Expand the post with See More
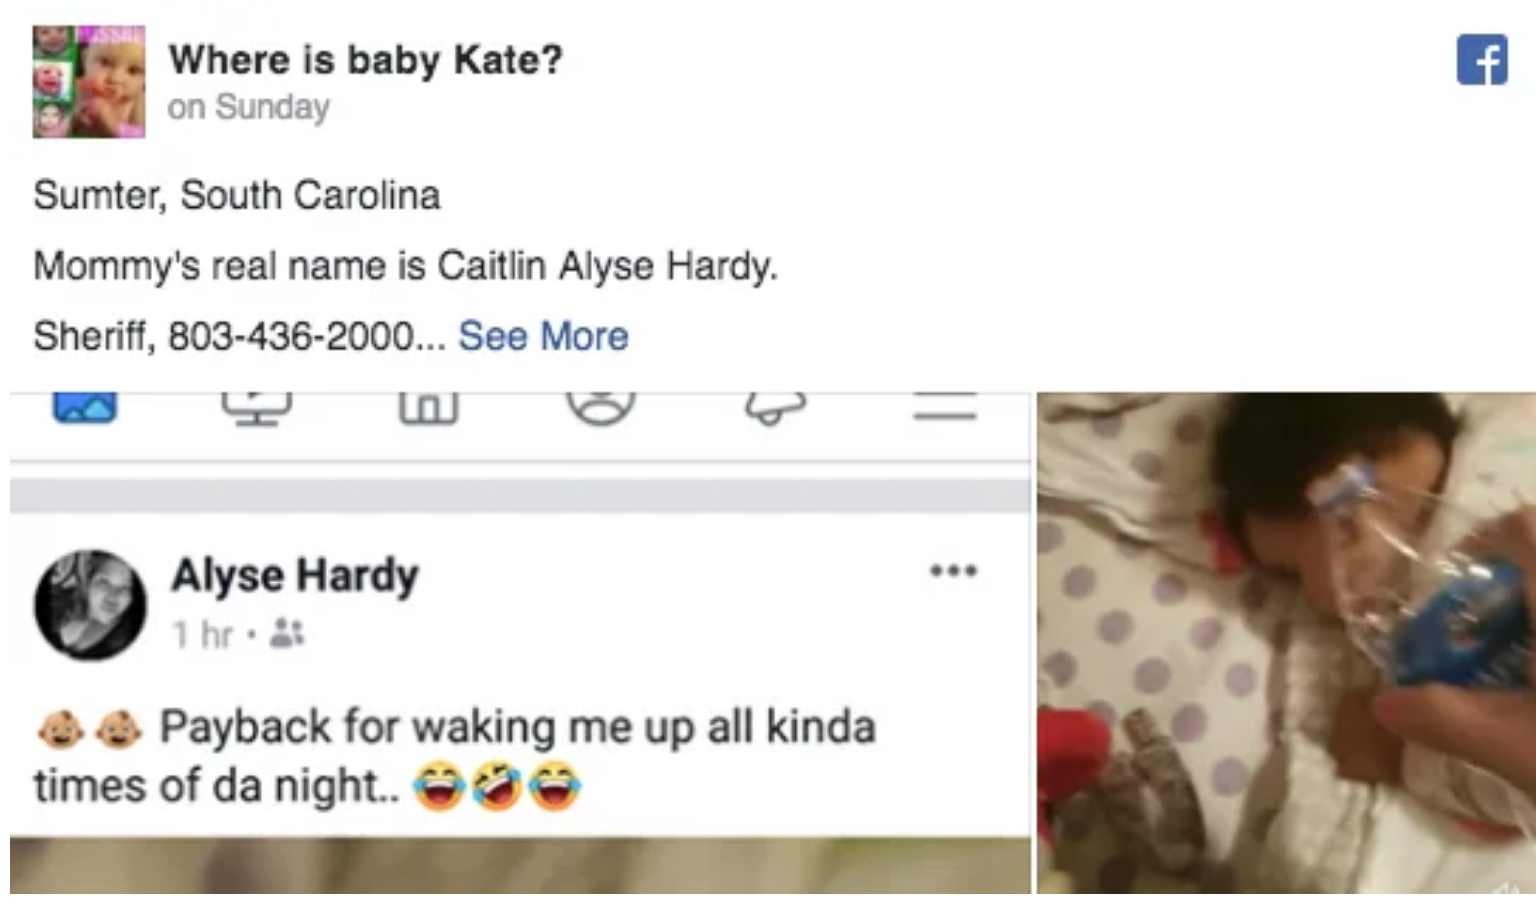Viewport: 1536px width, 904px height. 543,336
